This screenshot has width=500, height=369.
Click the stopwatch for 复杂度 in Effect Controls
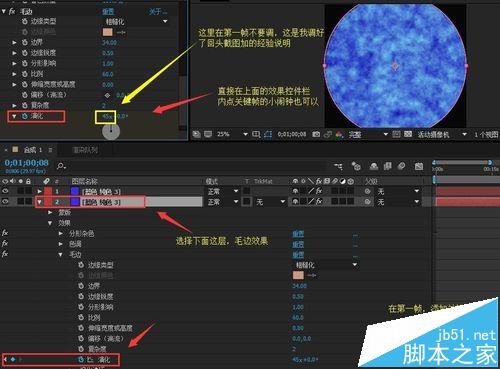[x=24, y=105]
